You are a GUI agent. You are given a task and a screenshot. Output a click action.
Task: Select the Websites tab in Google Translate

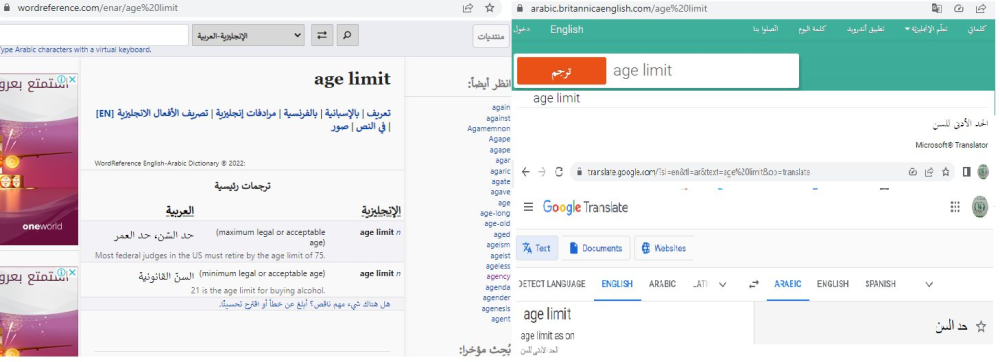(664, 248)
